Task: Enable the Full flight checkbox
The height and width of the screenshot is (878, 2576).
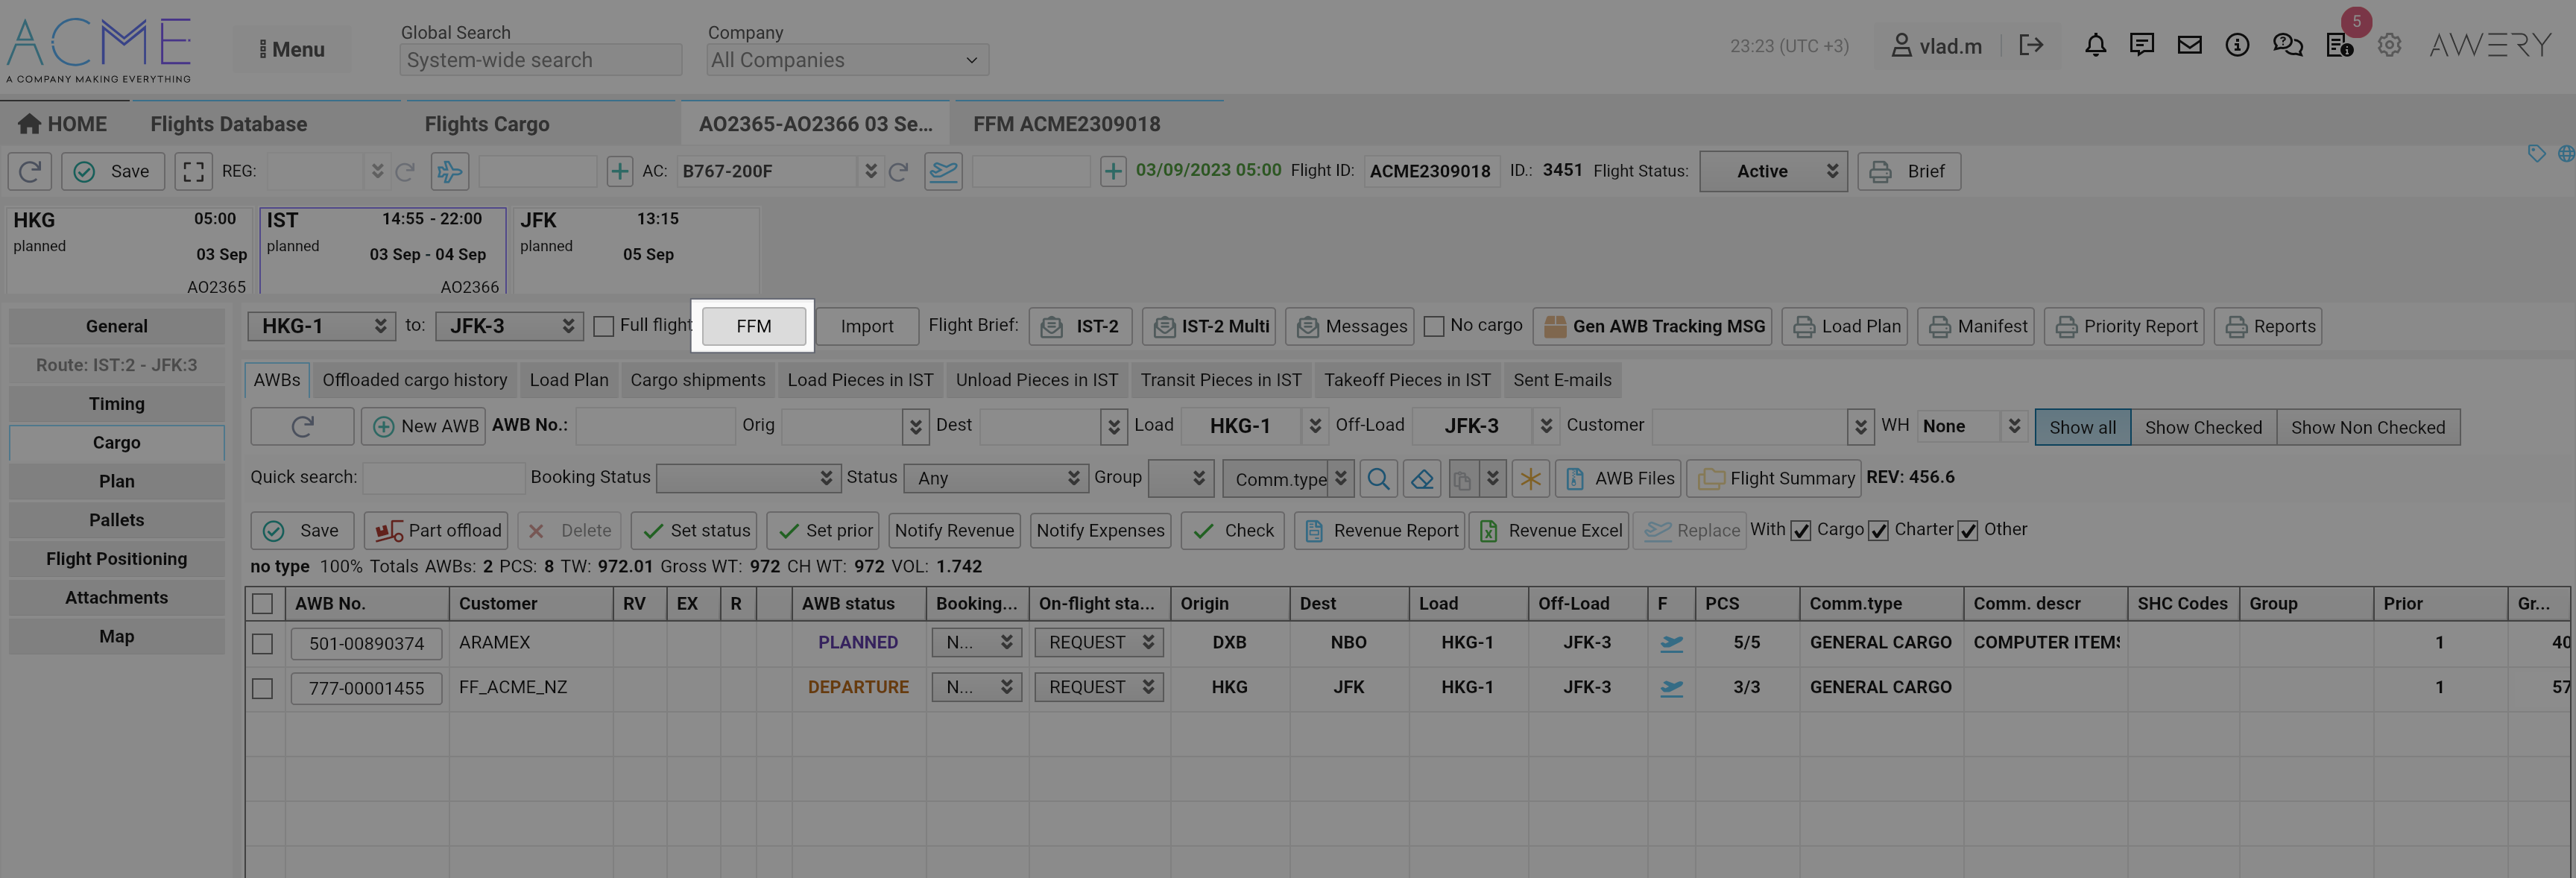Action: (604, 327)
